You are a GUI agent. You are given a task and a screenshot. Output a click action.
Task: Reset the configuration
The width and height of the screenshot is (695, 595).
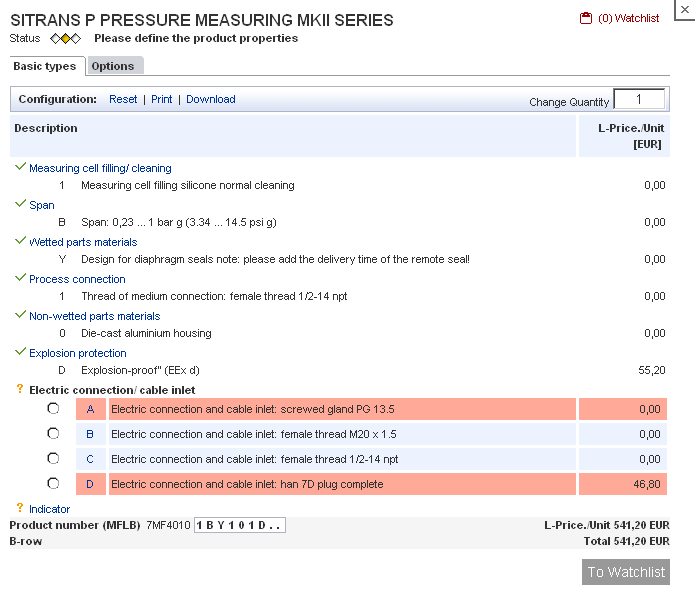click(x=123, y=99)
